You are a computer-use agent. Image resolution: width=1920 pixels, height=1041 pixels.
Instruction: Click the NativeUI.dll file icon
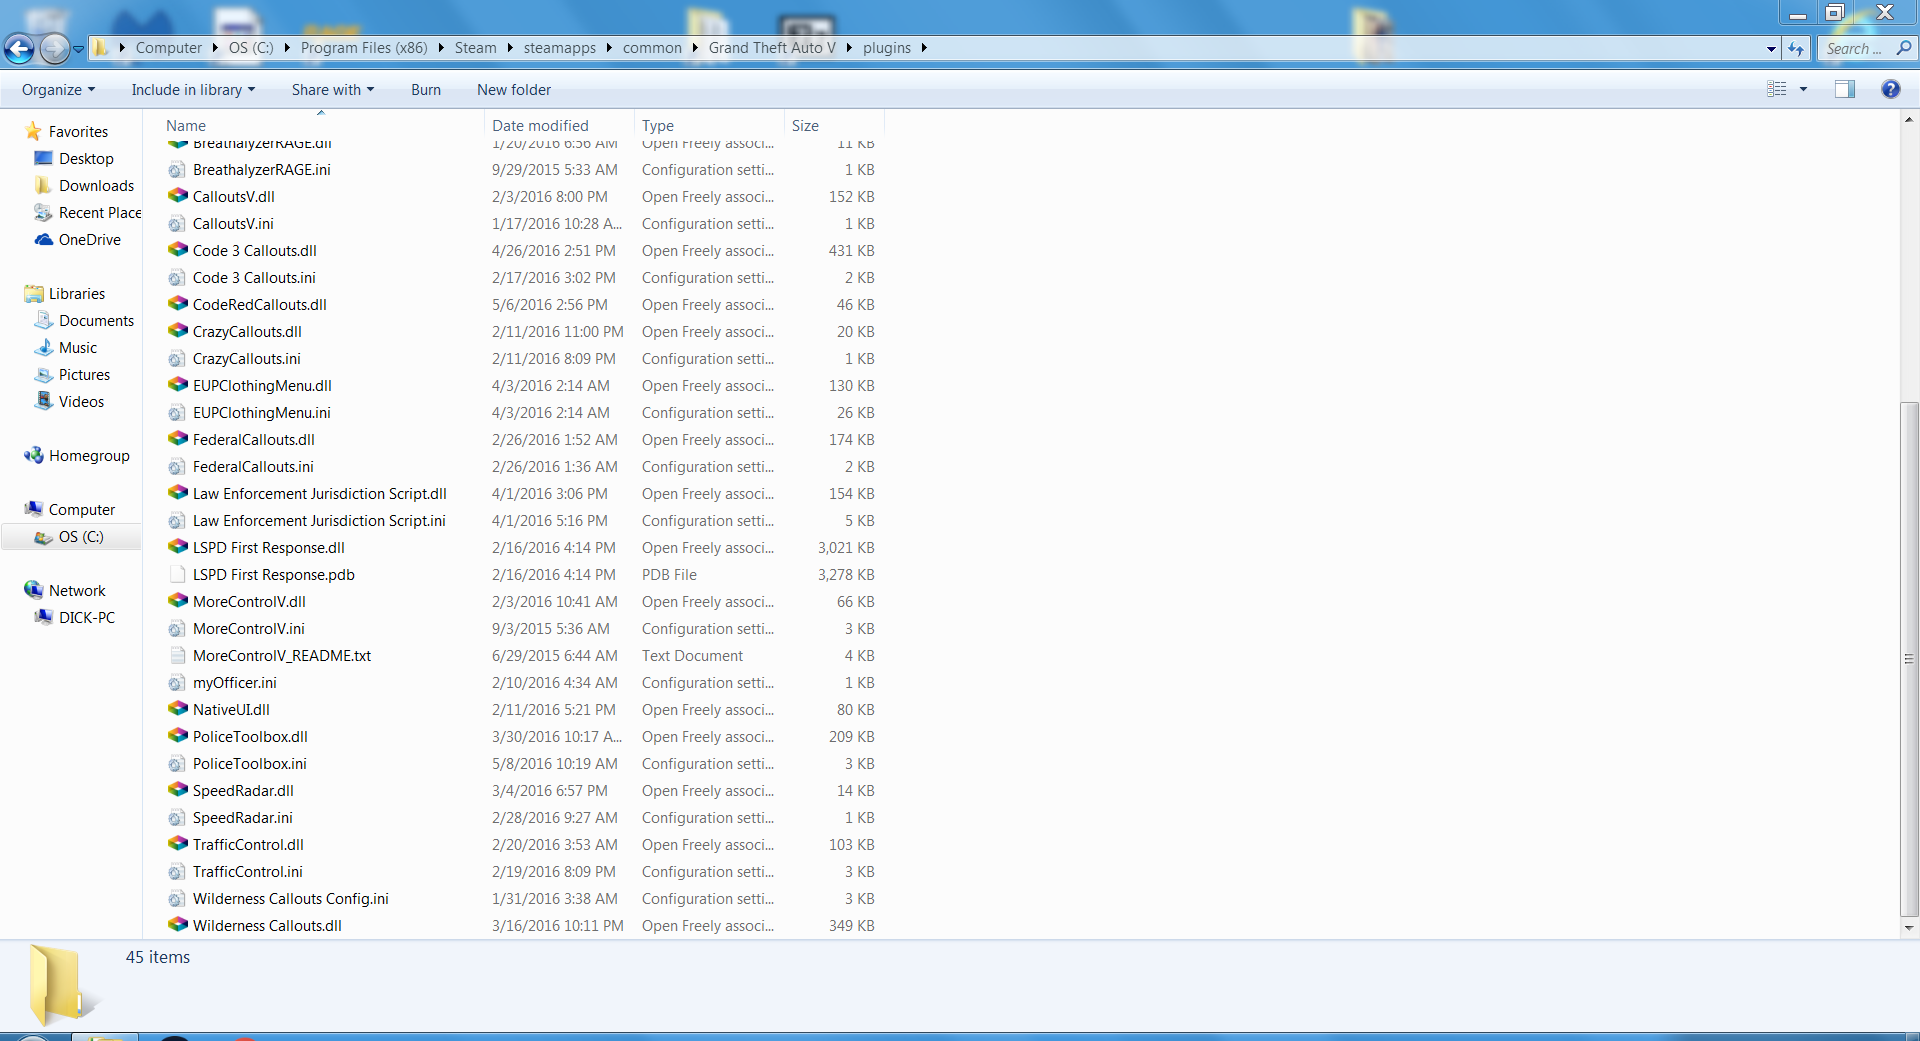tap(177, 710)
